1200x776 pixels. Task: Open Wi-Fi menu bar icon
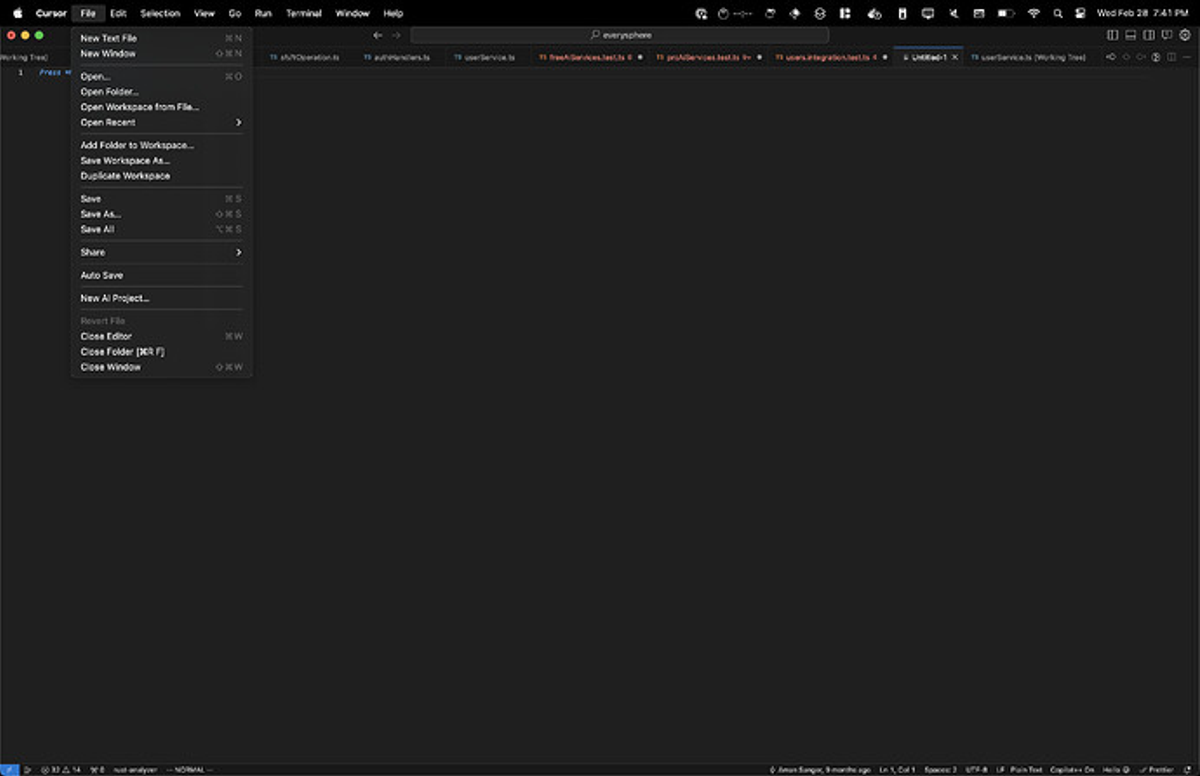click(1034, 13)
